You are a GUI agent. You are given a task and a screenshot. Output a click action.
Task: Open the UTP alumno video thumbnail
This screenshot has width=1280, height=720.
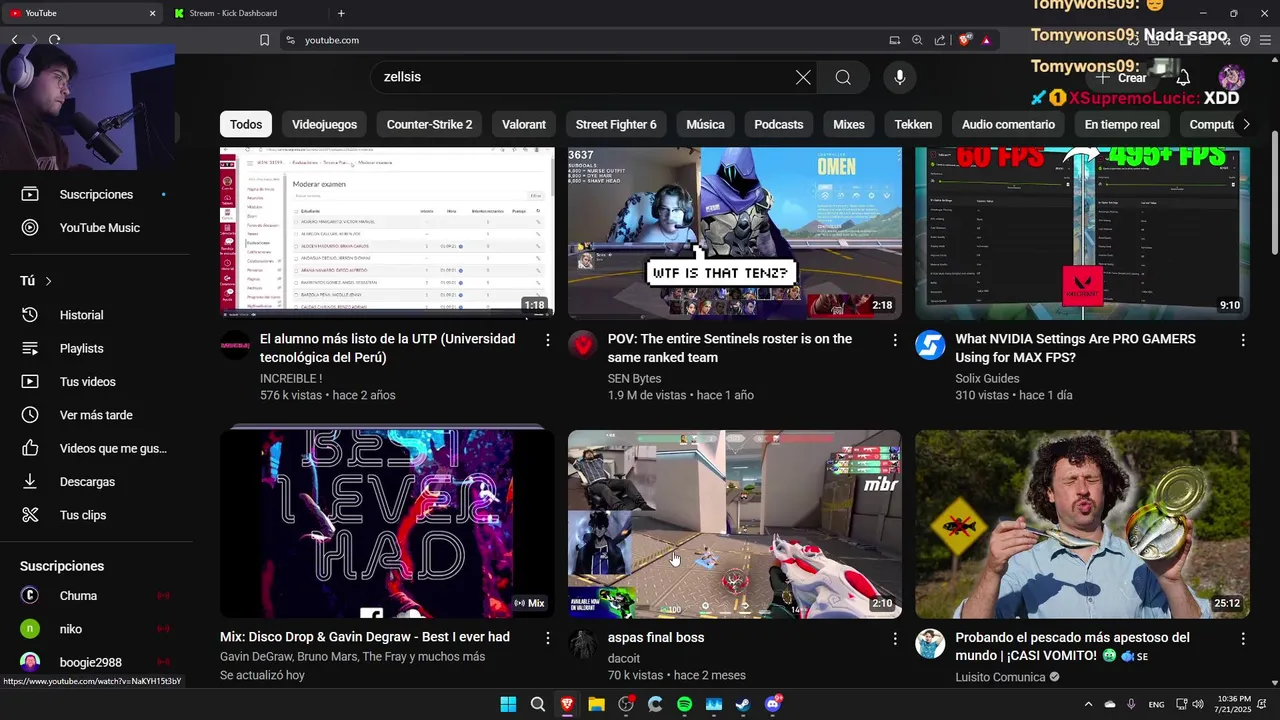(x=387, y=232)
